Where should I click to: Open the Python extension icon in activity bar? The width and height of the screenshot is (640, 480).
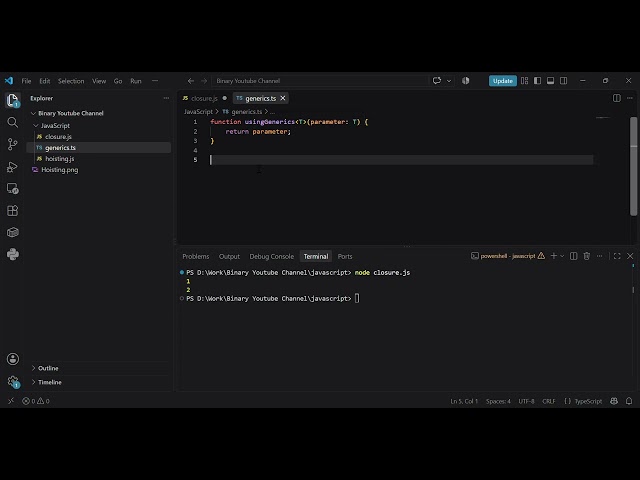(x=13, y=254)
